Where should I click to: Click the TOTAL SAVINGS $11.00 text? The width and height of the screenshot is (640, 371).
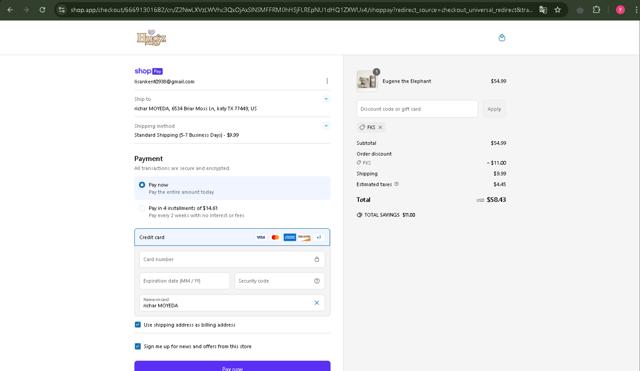pos(389,215)
